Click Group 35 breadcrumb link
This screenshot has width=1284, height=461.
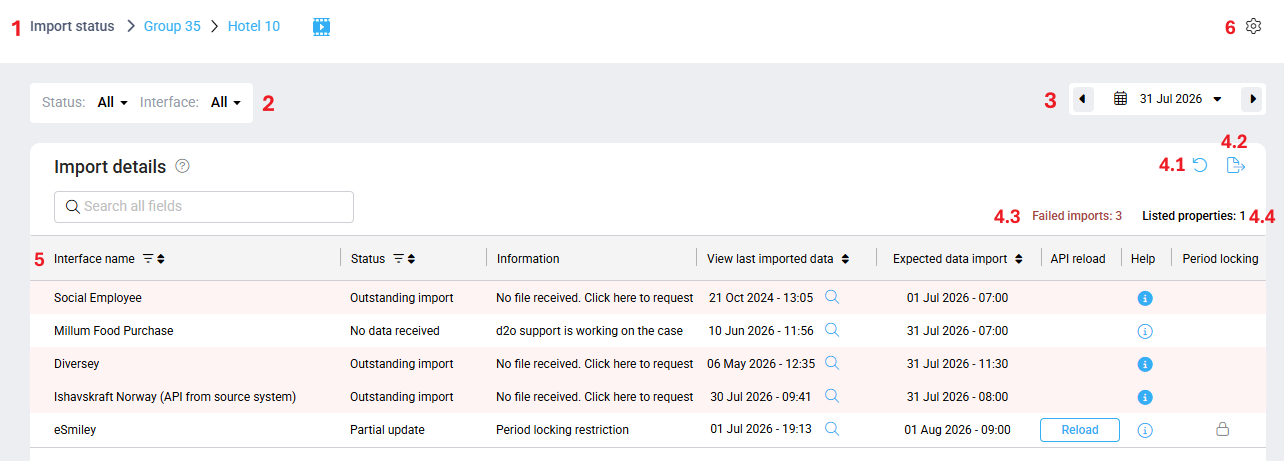(x=172, y=26)
